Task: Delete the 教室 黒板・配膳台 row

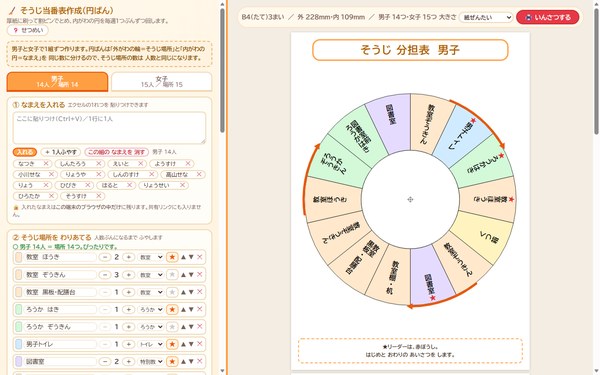Action: [199, 292]
